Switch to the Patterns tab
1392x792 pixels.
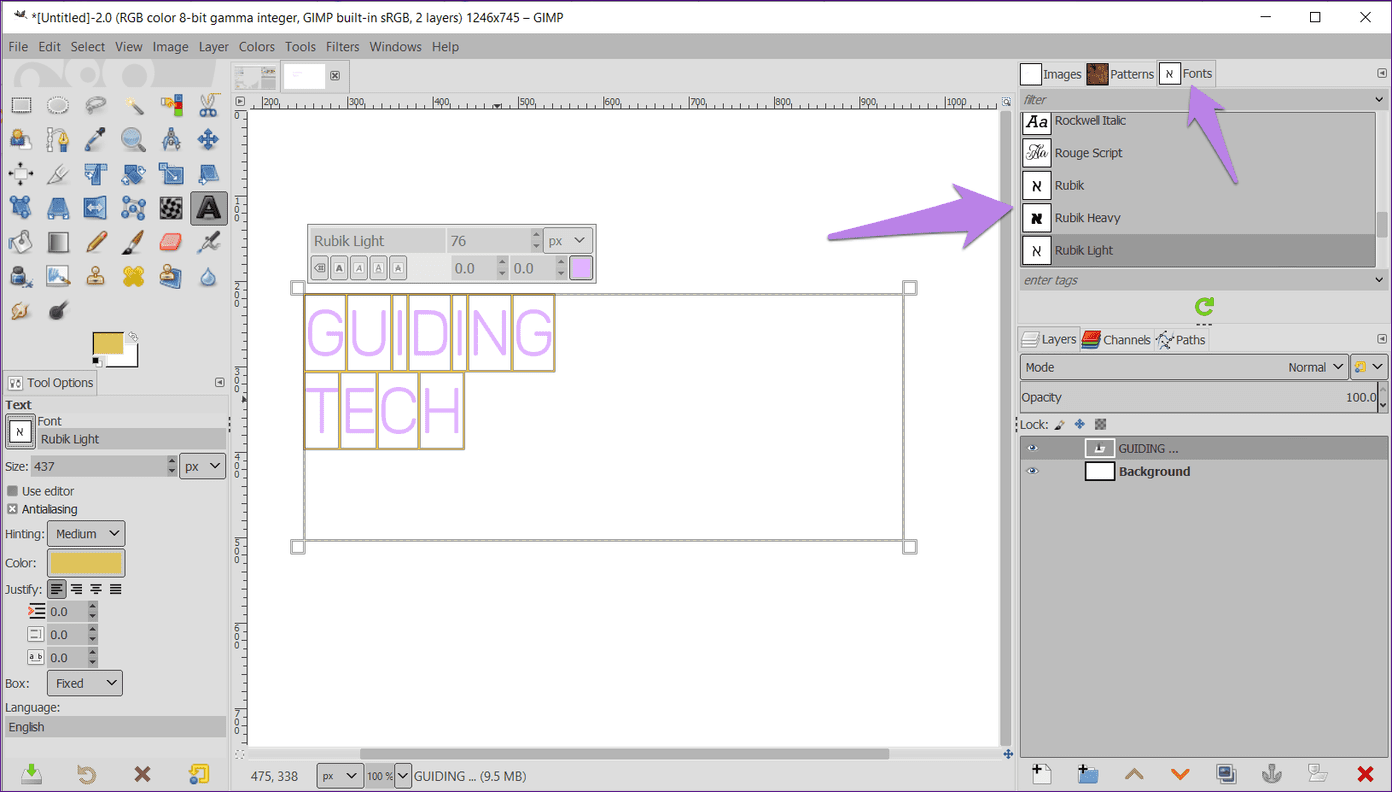(1120, 74)
